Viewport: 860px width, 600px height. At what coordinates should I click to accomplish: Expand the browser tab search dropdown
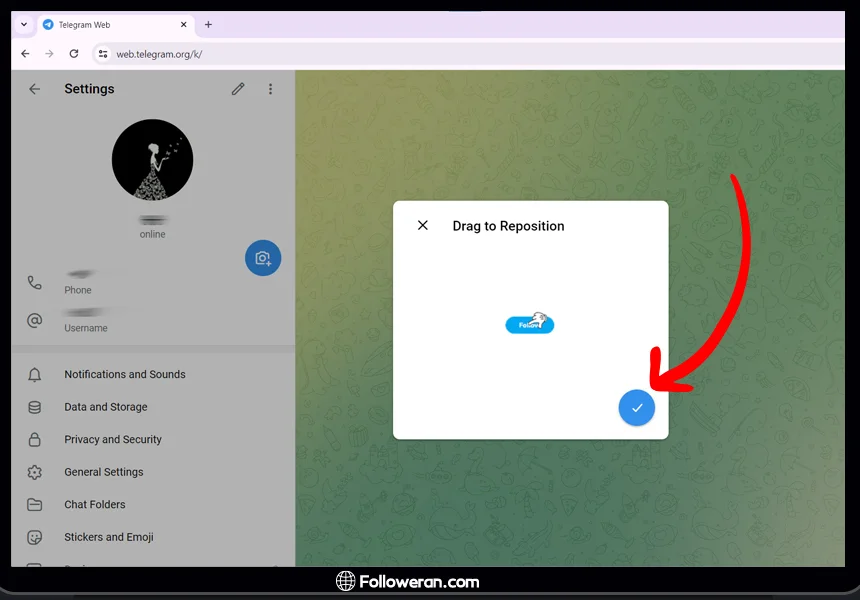(24, 24)
